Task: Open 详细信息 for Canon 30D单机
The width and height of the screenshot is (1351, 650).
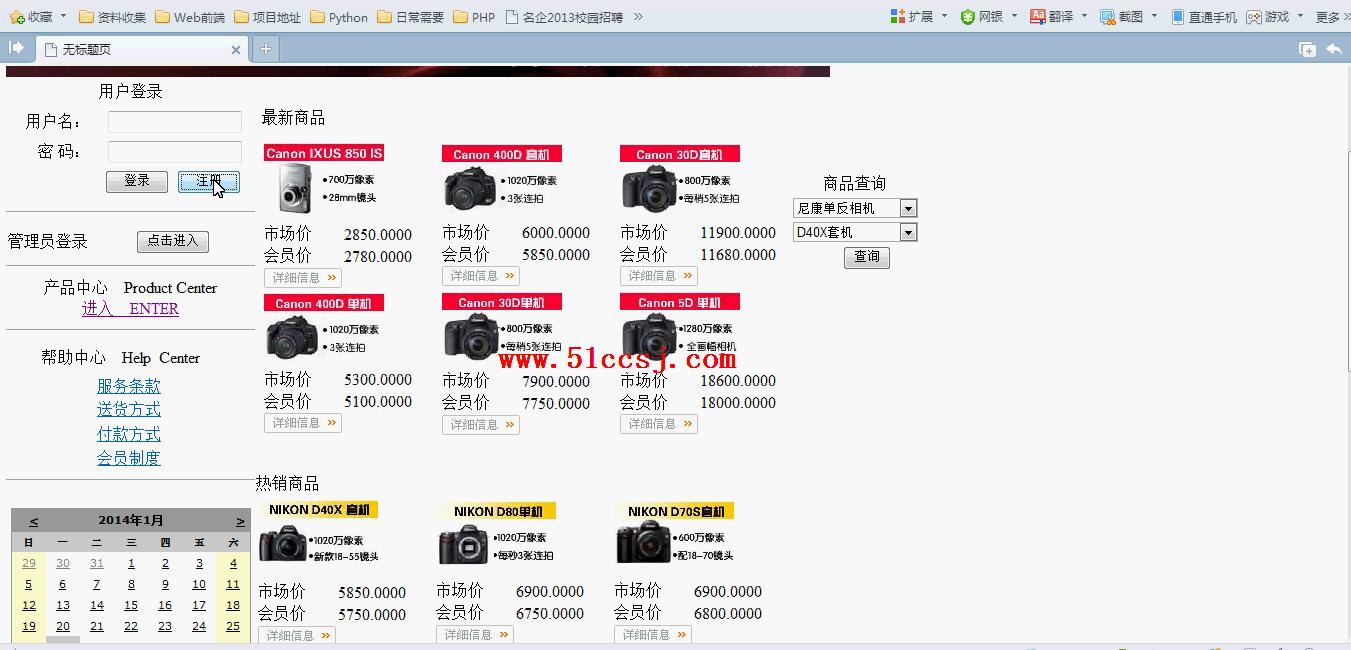Action: [x=481, y=425]
